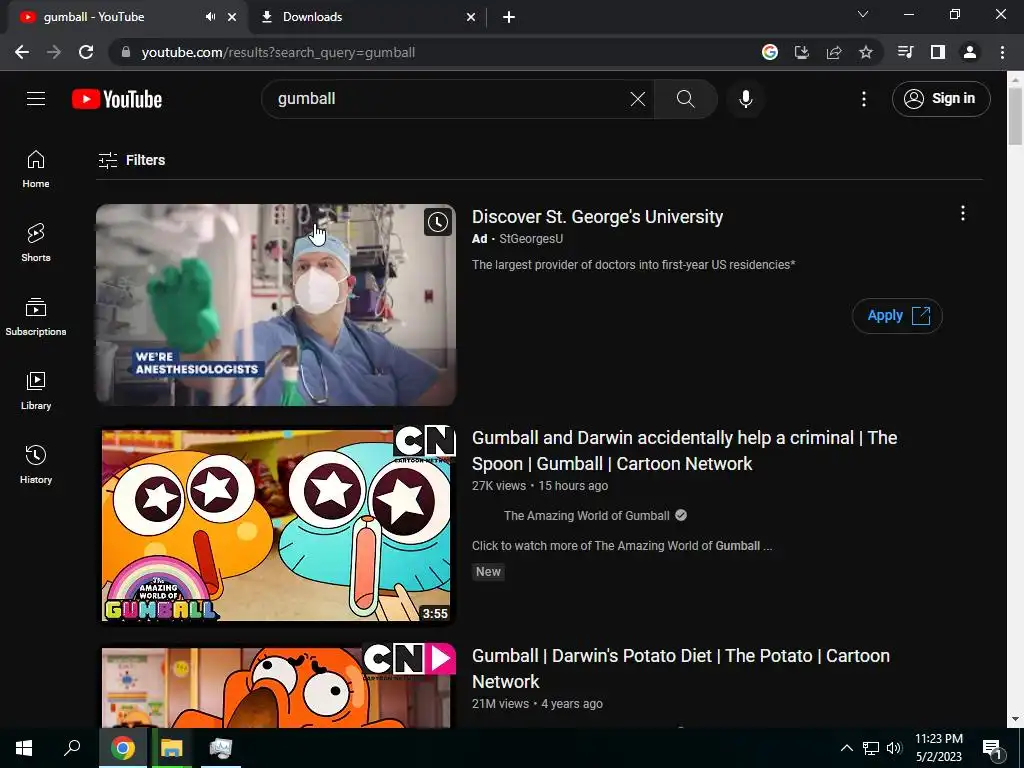1024x768 pixels.
Task: Click the magnifier search button
Action: tap(686, 99)
